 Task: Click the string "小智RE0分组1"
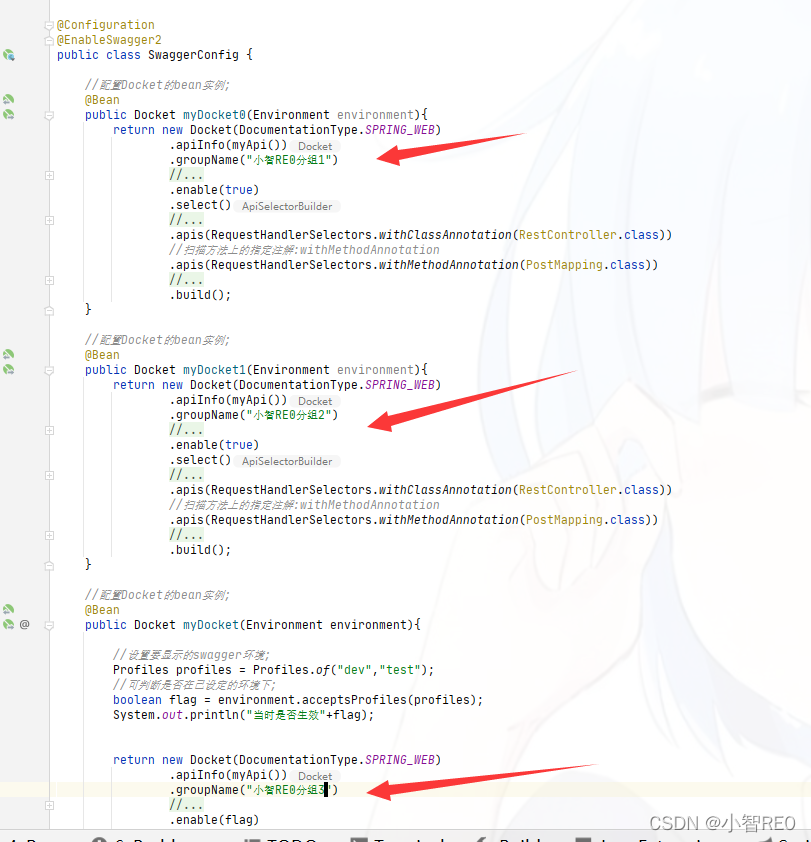coord(288,159)
